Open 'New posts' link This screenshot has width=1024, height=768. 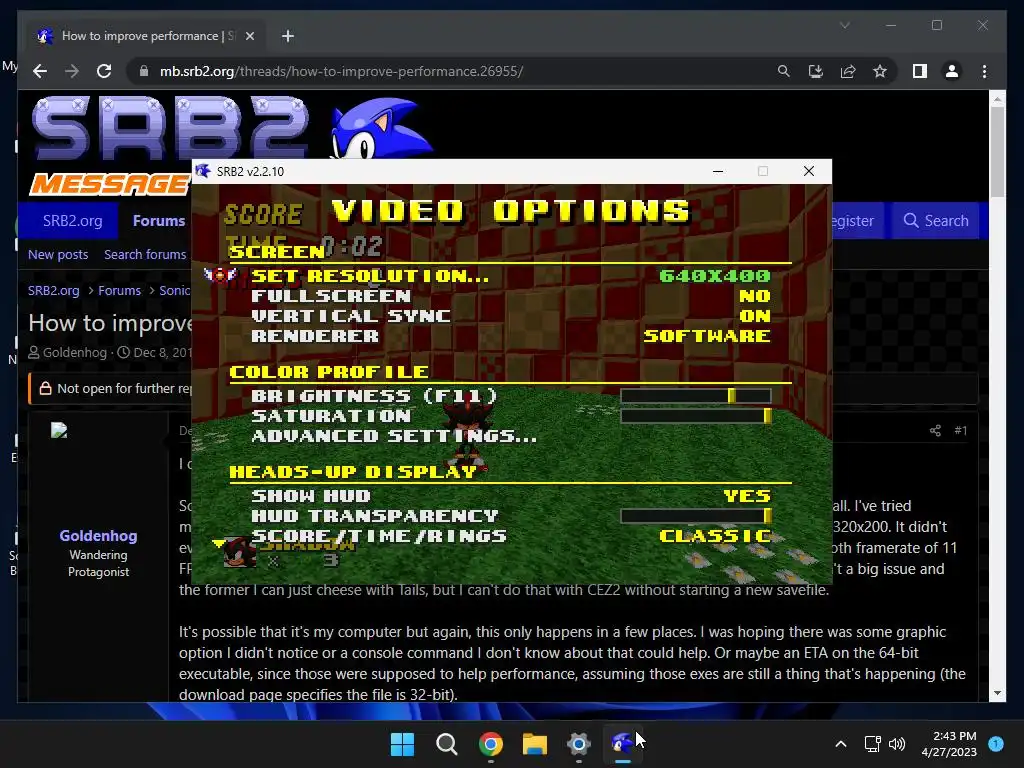click(58, 255)
